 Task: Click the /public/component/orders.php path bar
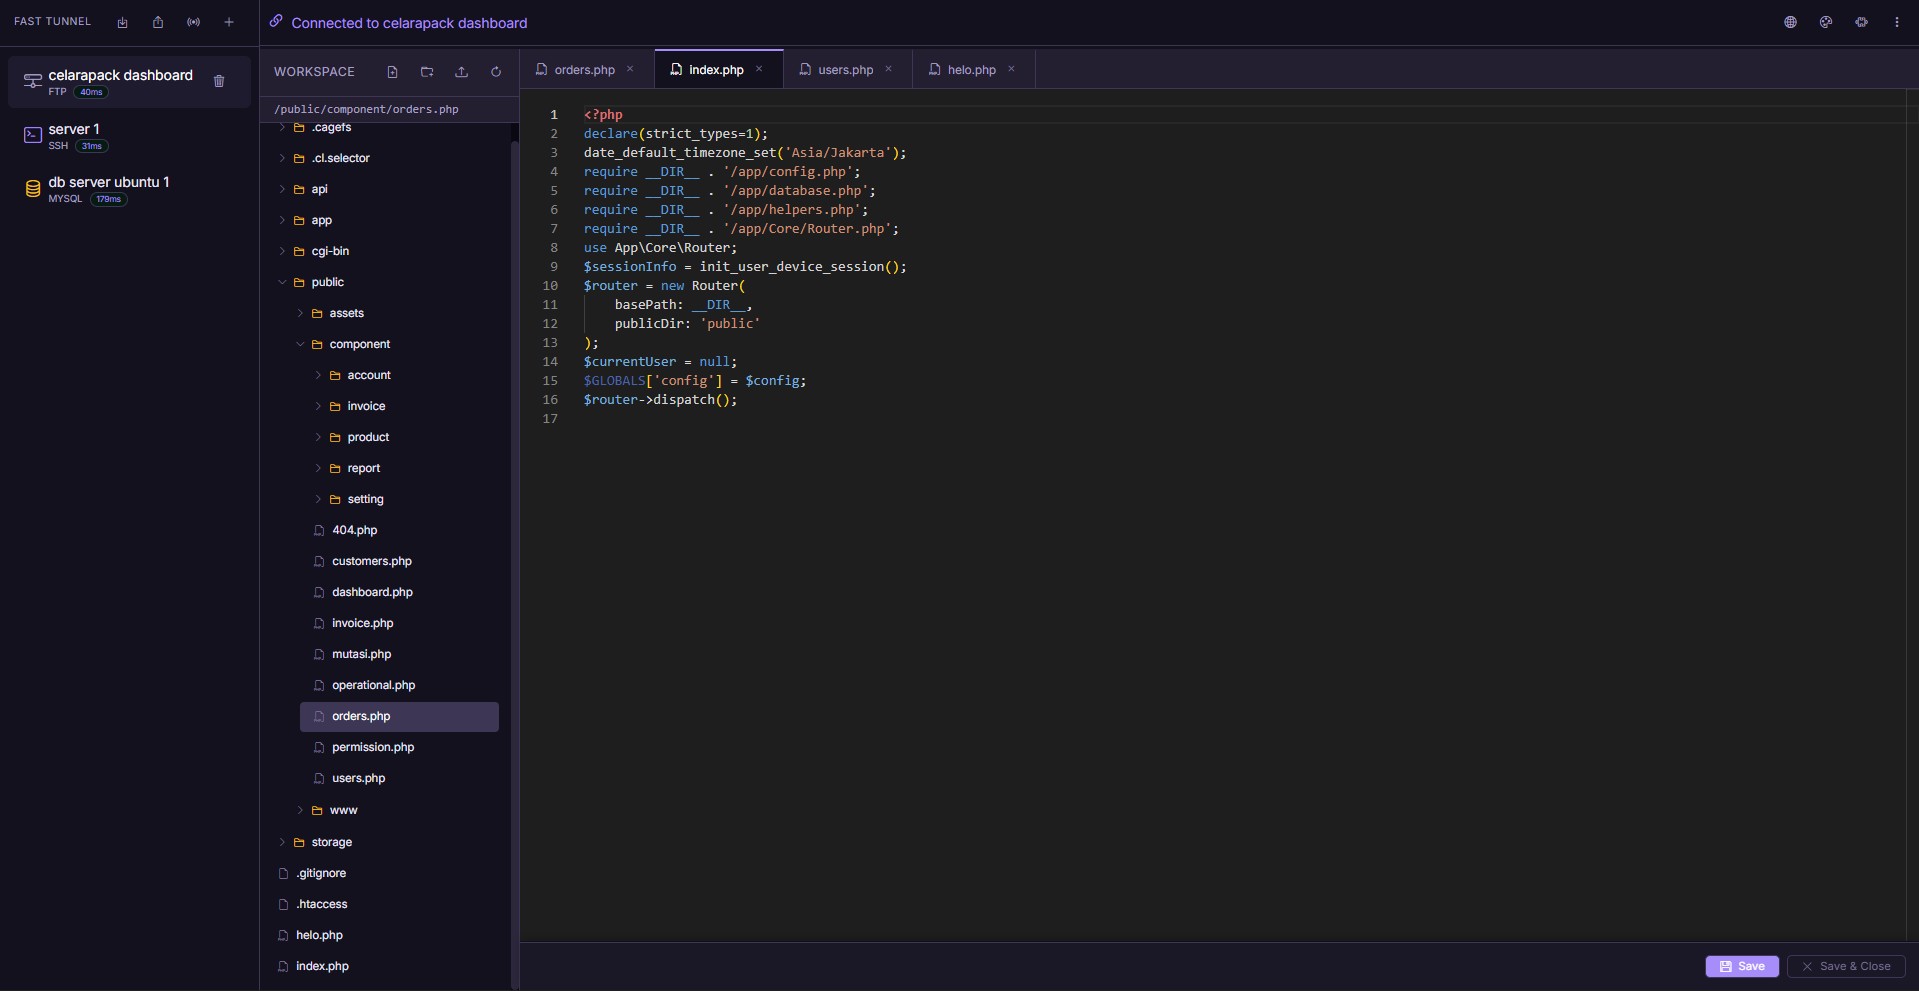coord(390,109)
